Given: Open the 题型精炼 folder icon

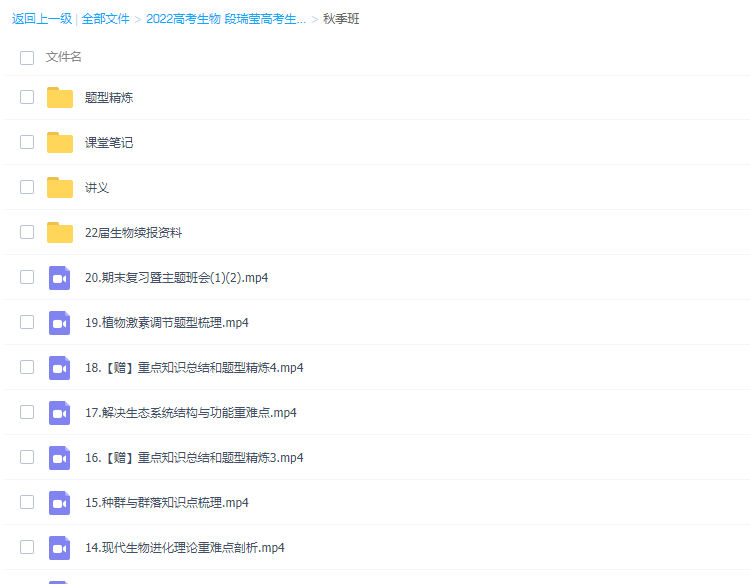Looking at the screenshot, I should point(60,98).
